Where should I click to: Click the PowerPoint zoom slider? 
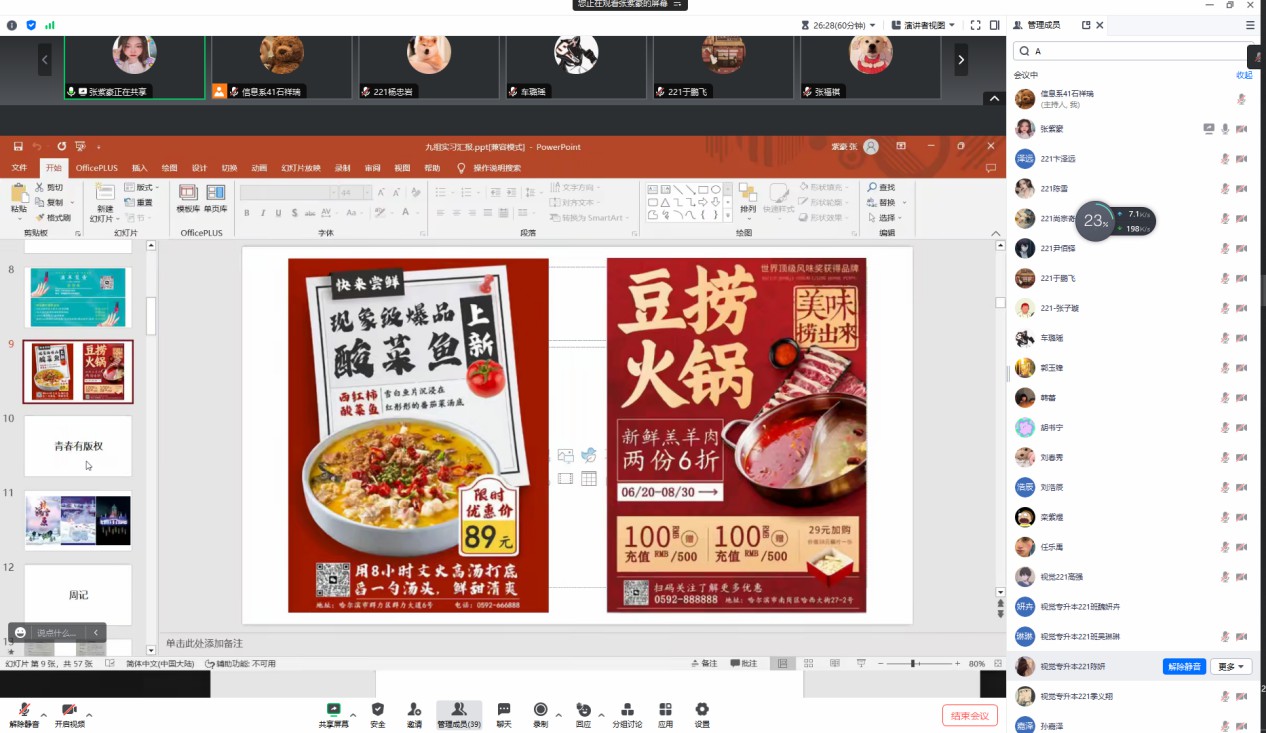click(x=913, y=664)
